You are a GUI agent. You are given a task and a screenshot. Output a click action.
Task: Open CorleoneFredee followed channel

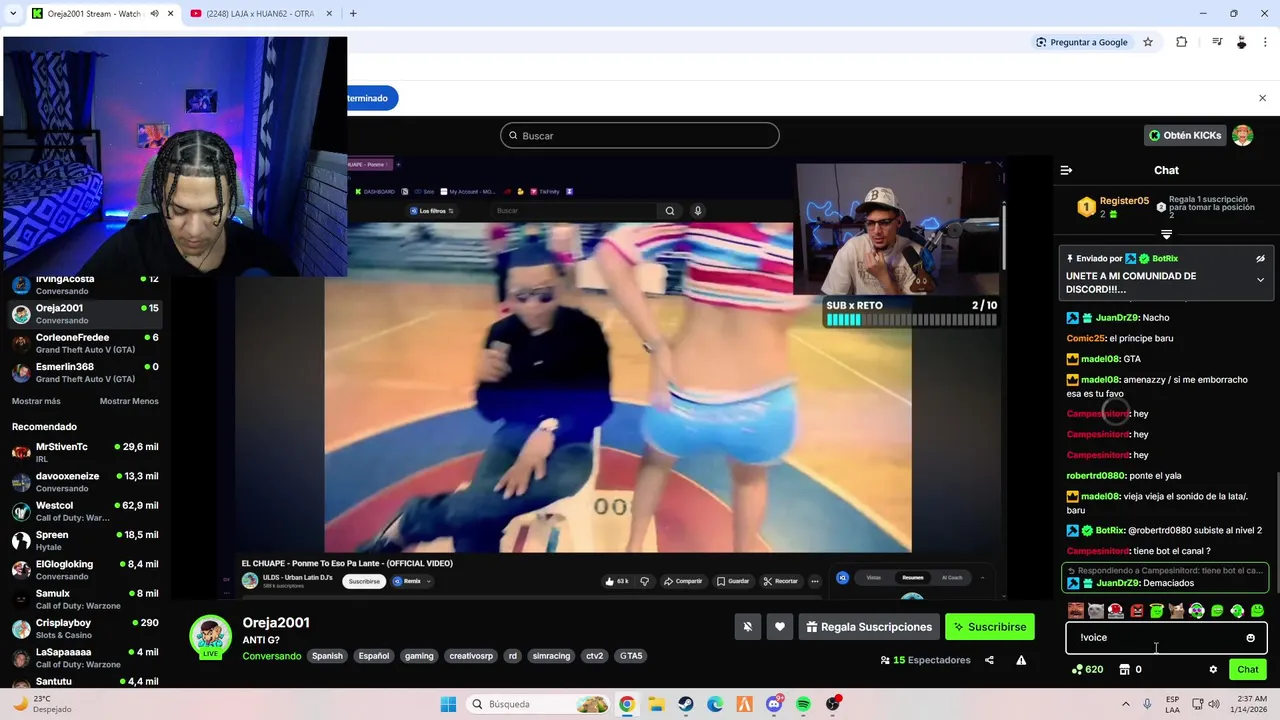point(85,343)
